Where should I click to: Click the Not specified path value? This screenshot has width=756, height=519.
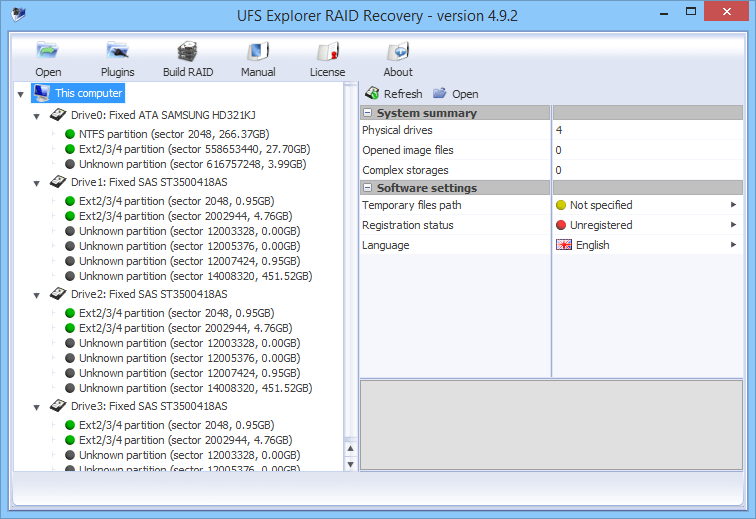(601, 205)
